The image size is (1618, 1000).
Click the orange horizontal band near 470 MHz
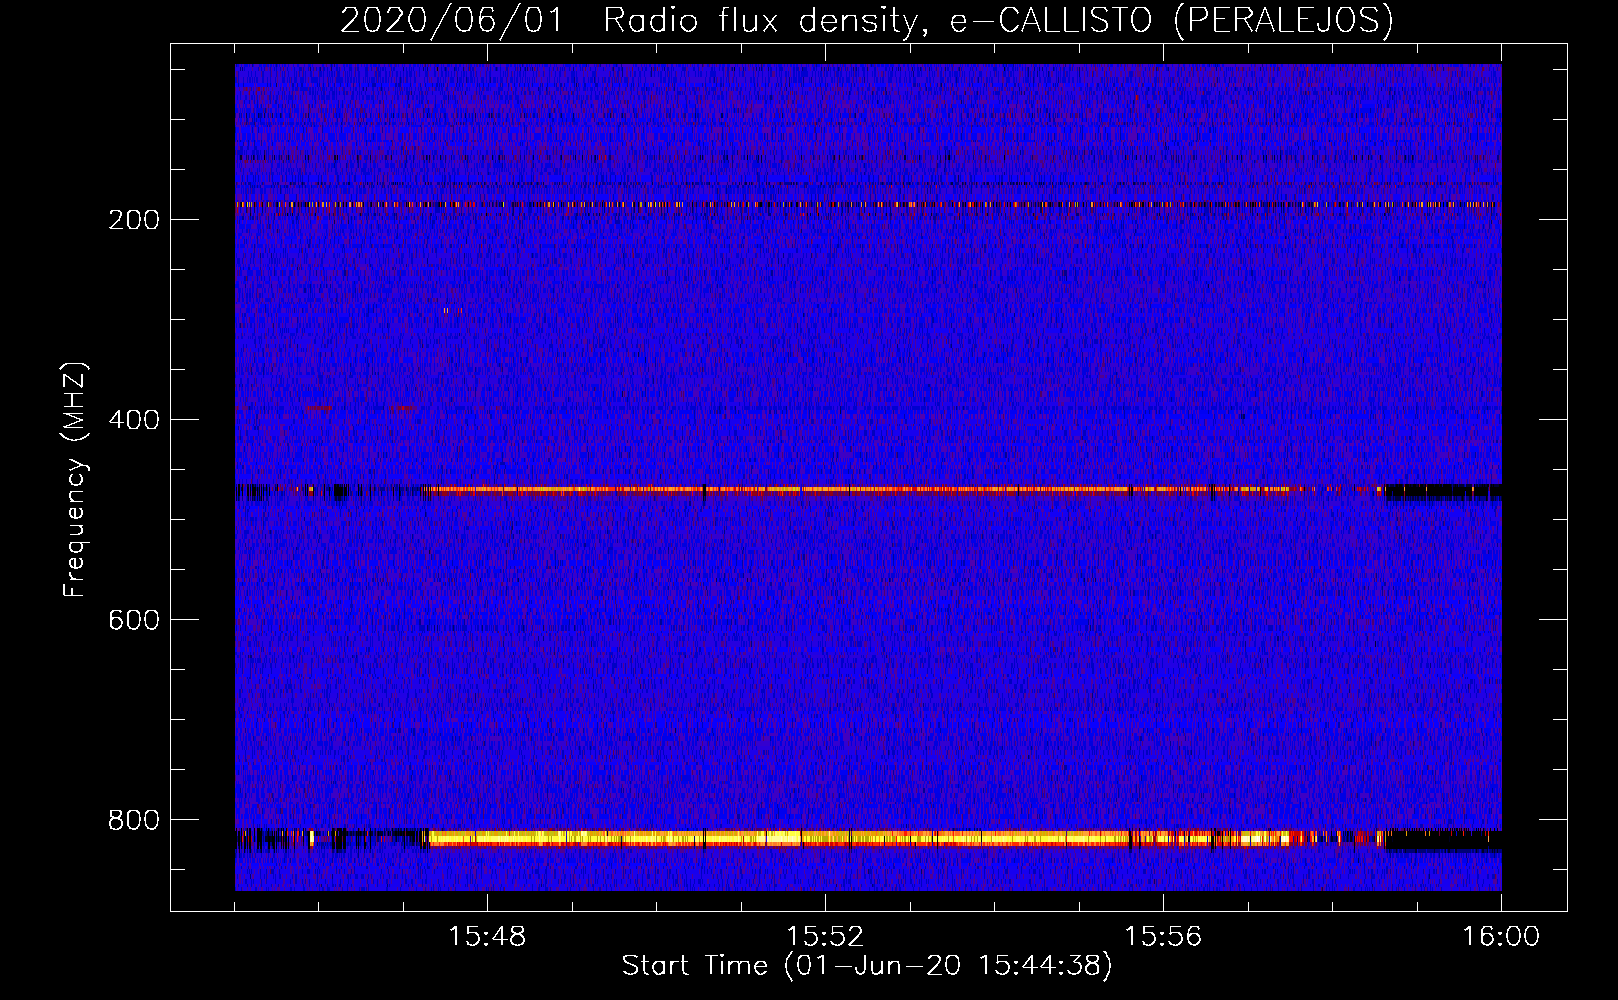pyautogui.click(x=860, y=489)
